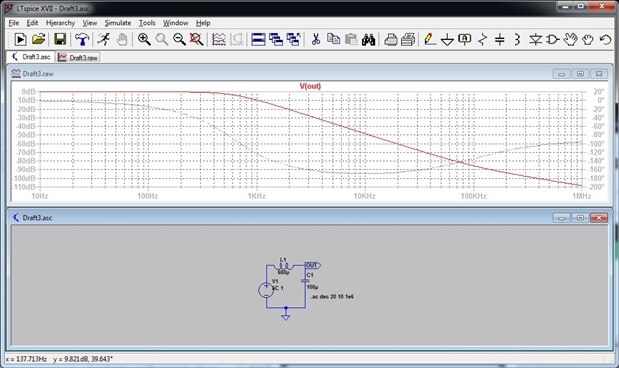Click the Undo arrow icon
Viewport: 619px width, 368px height.
click(605, 39)
